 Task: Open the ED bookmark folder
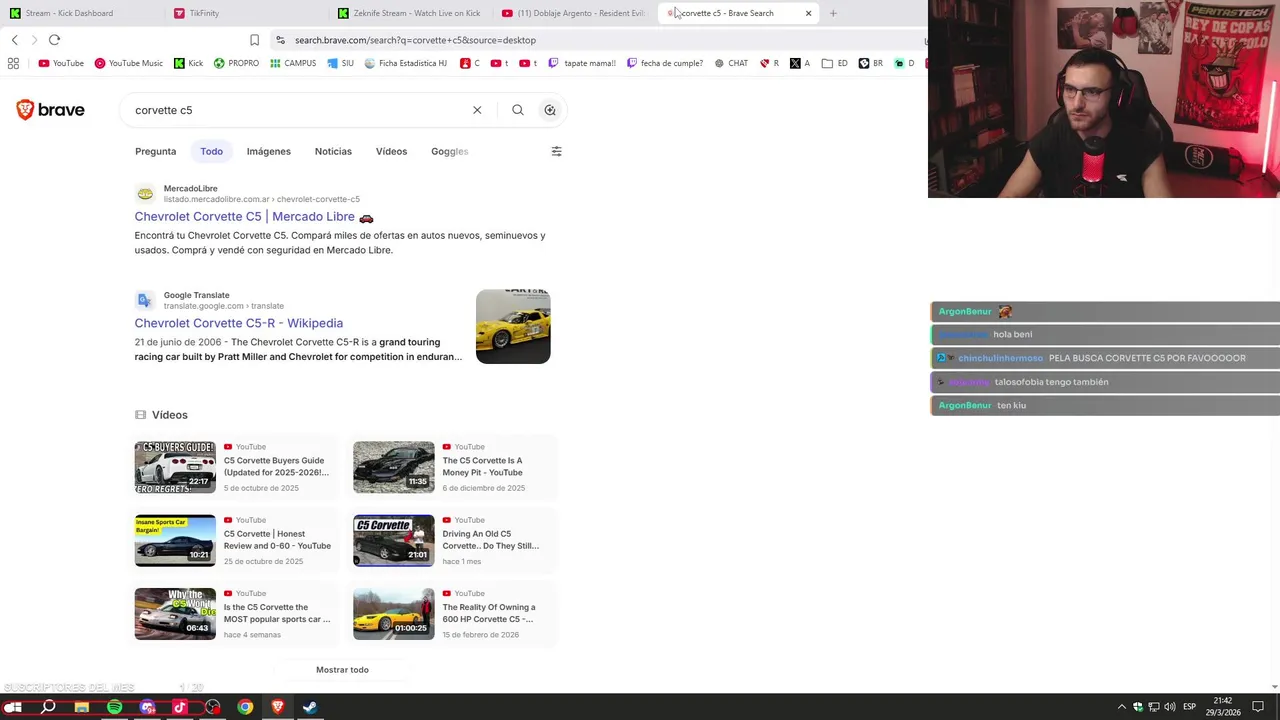click(834, 63)
